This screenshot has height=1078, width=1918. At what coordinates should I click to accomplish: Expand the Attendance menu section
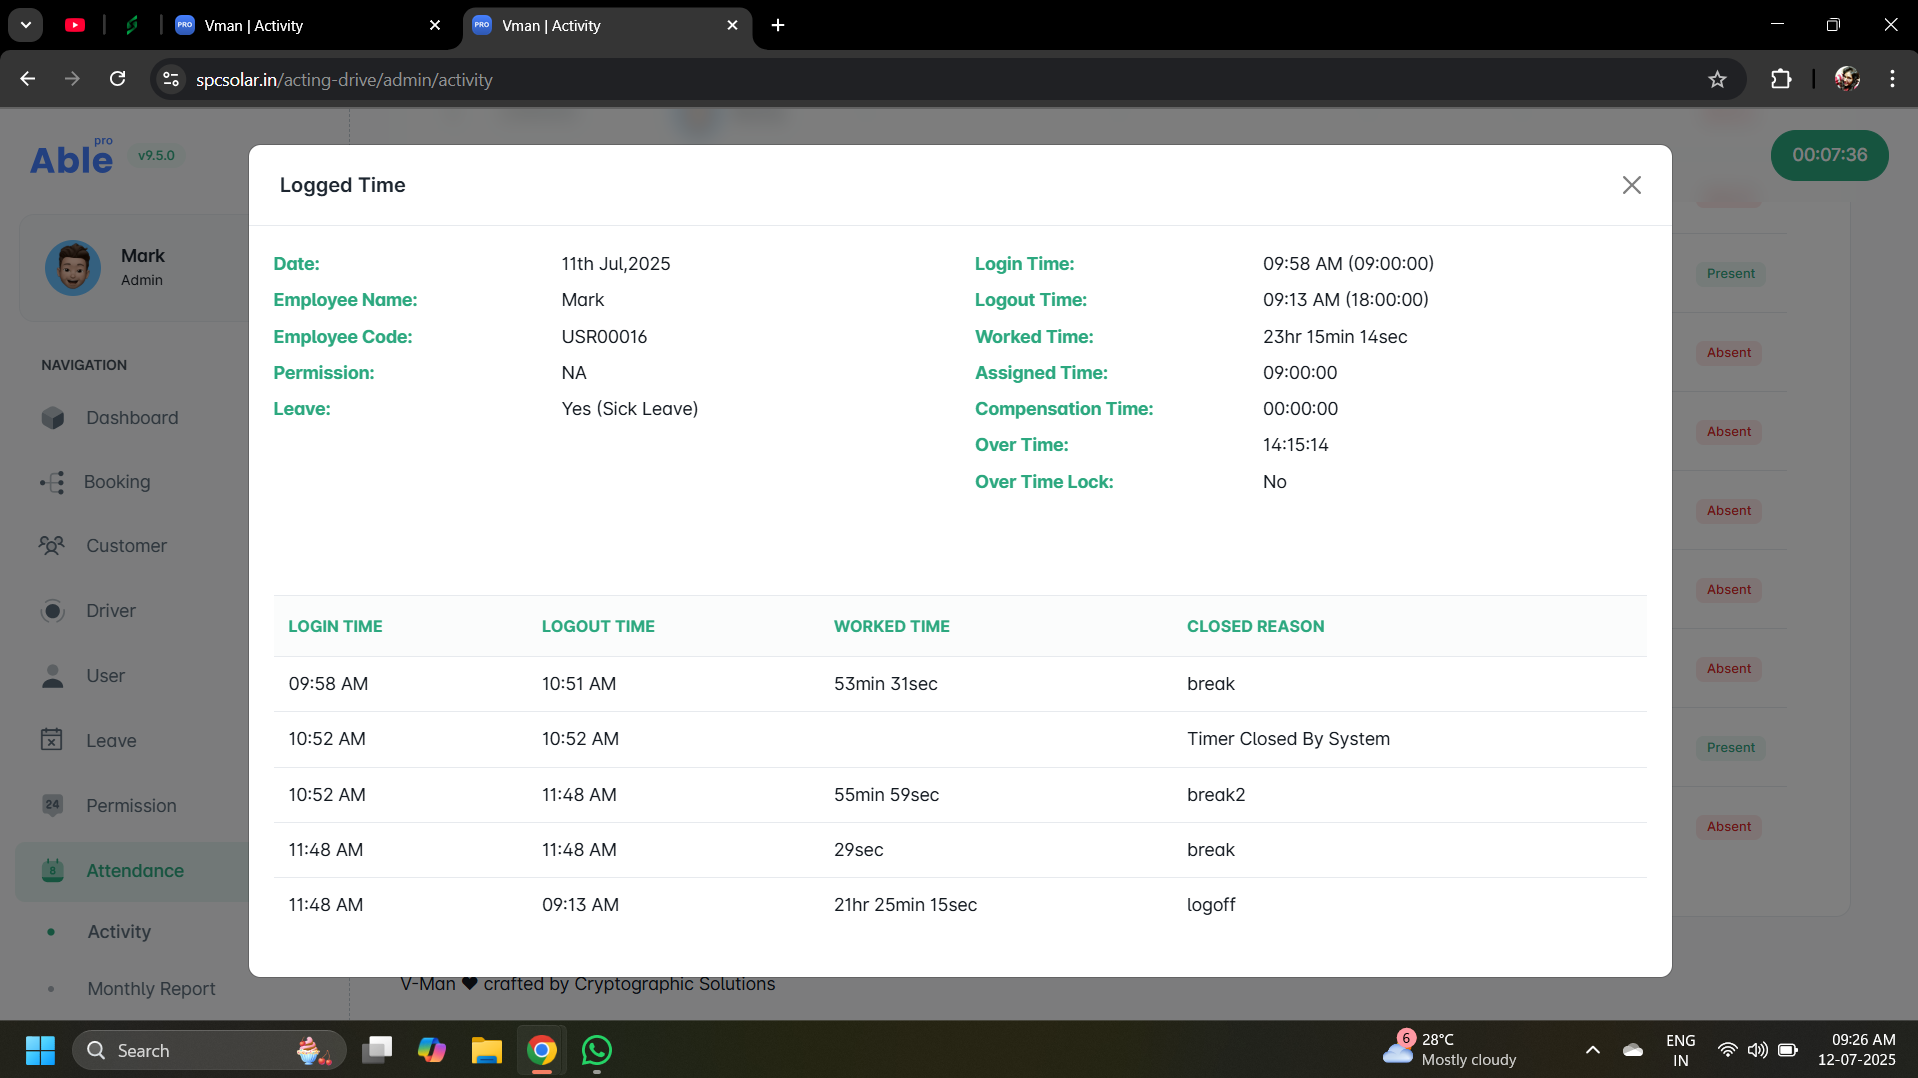[x=134, y=871]
